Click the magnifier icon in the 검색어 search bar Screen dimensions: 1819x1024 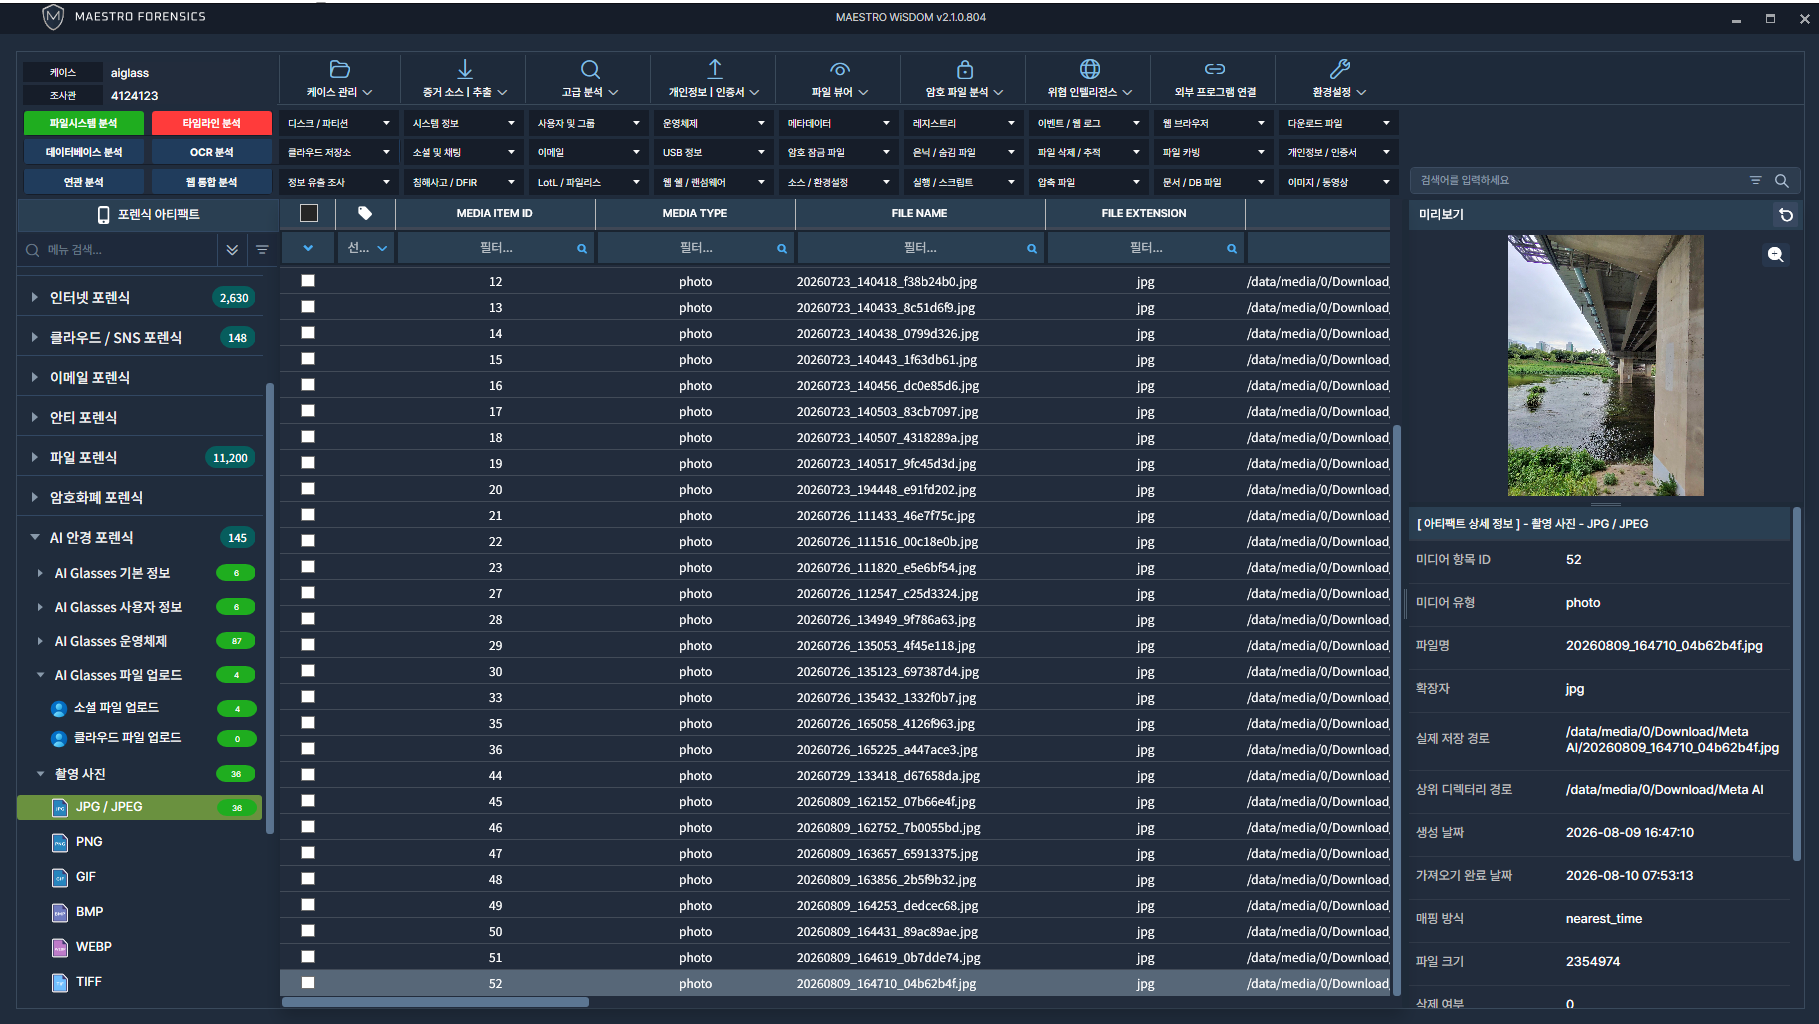1782,181
